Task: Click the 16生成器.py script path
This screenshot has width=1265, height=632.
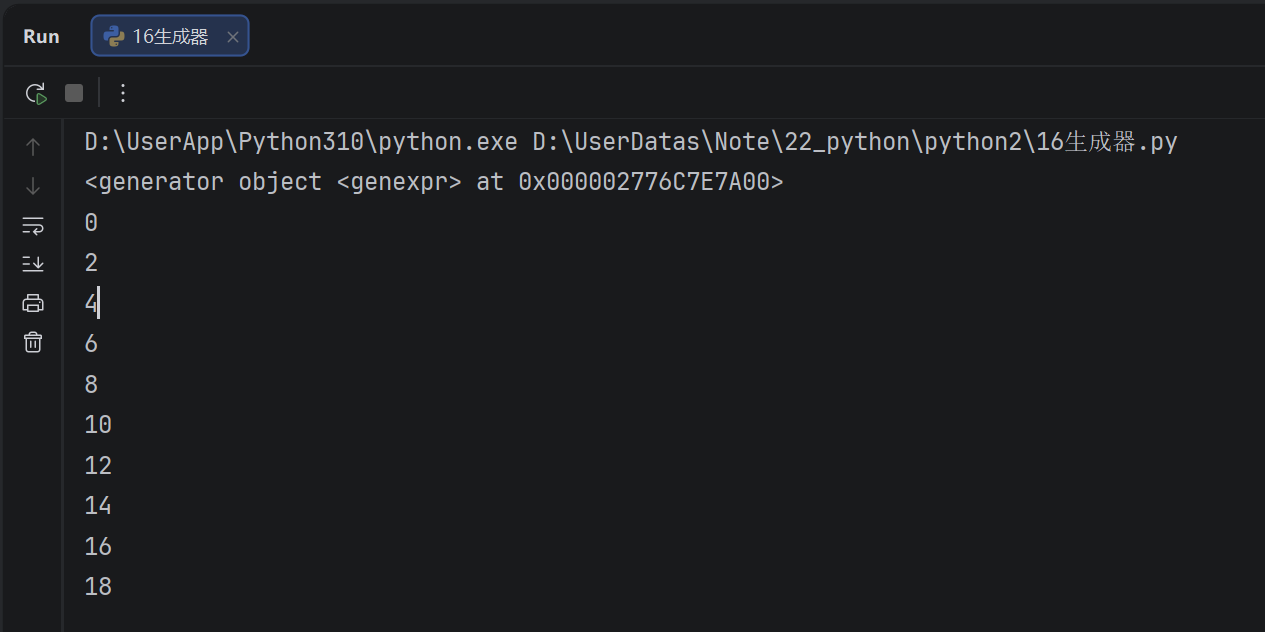Action: coord(855,142)
